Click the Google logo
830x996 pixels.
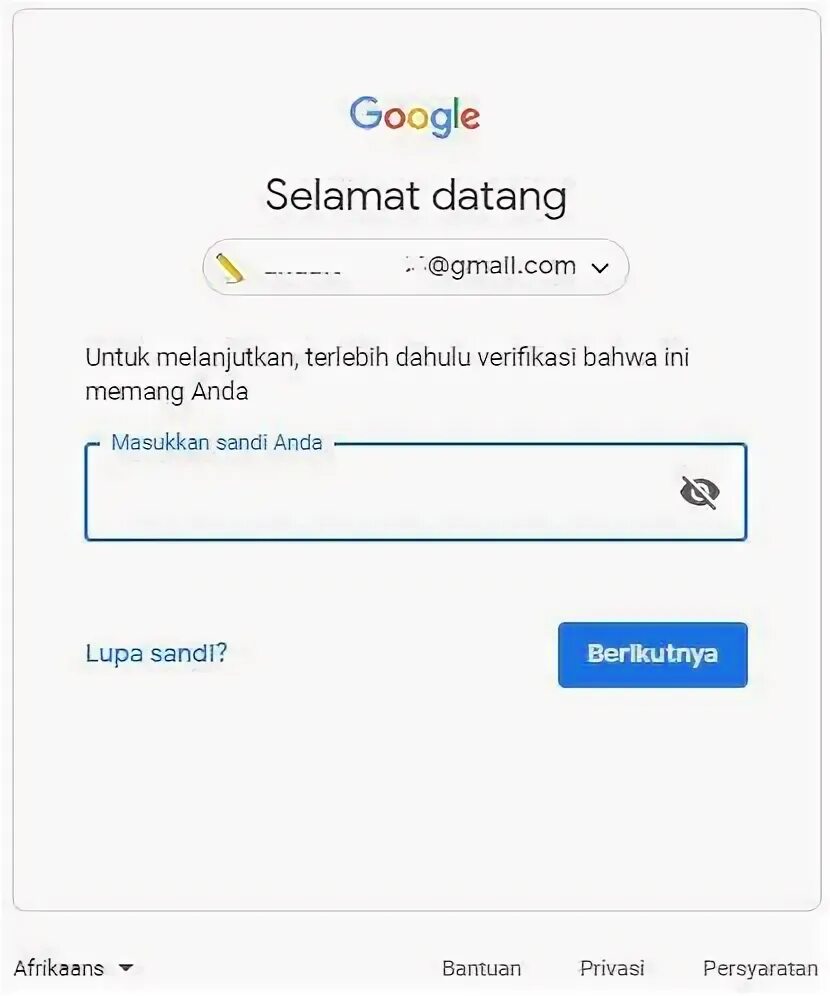(x=415, y=116)
